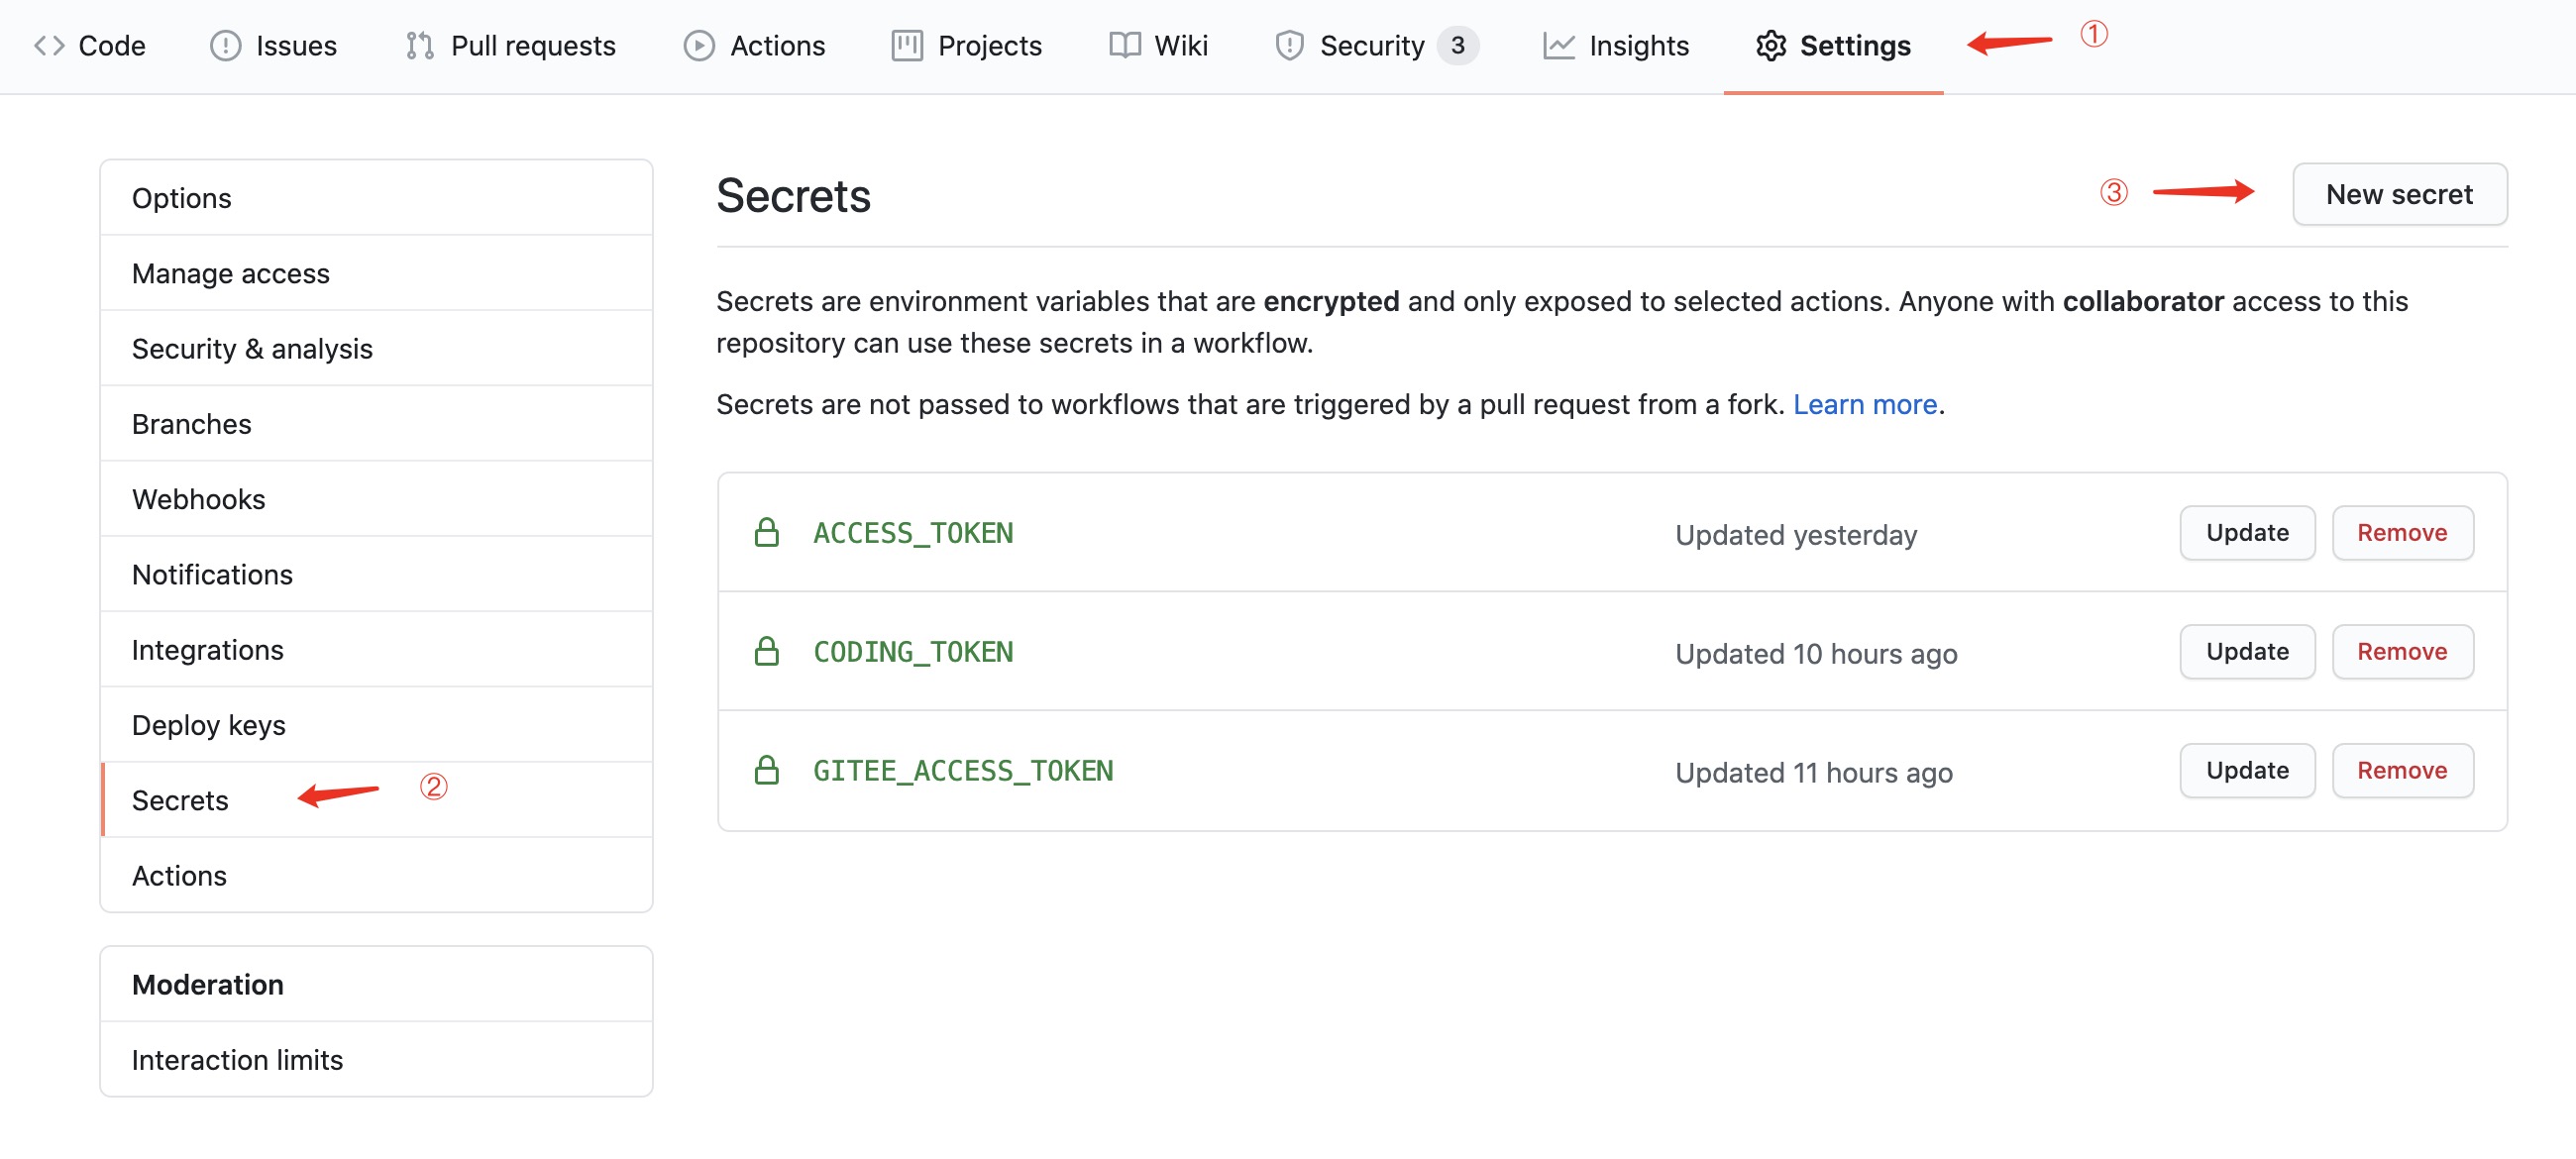Open the Learn more link

[1864, 404]
